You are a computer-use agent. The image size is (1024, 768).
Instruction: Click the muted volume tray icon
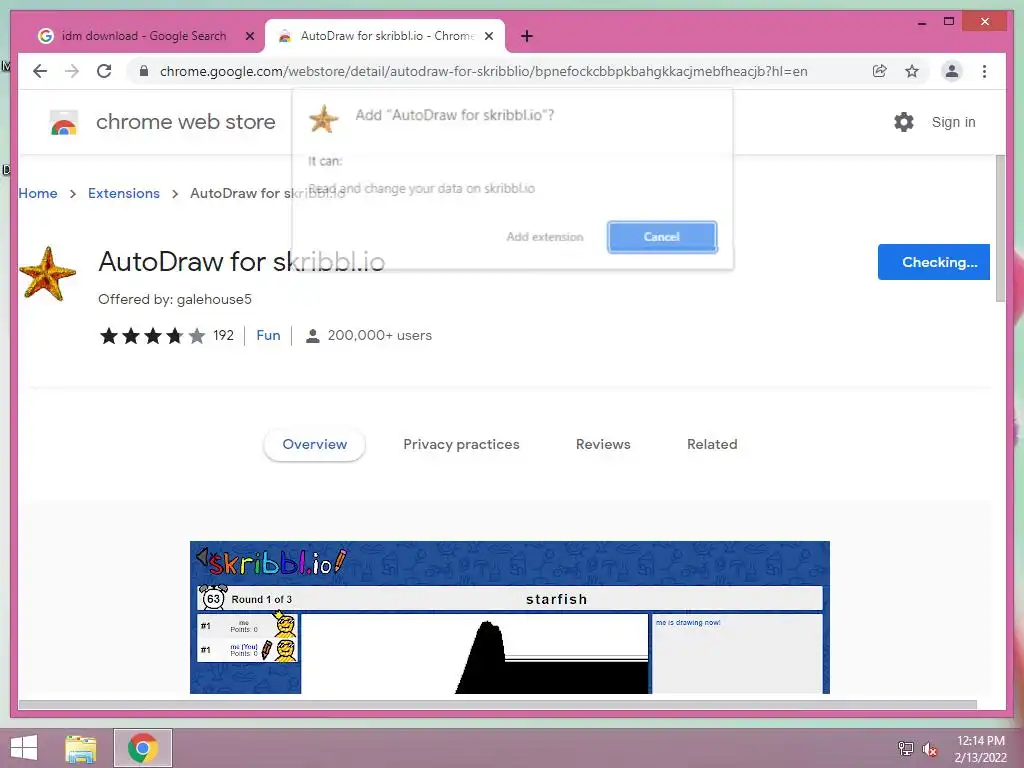point(929,748)
